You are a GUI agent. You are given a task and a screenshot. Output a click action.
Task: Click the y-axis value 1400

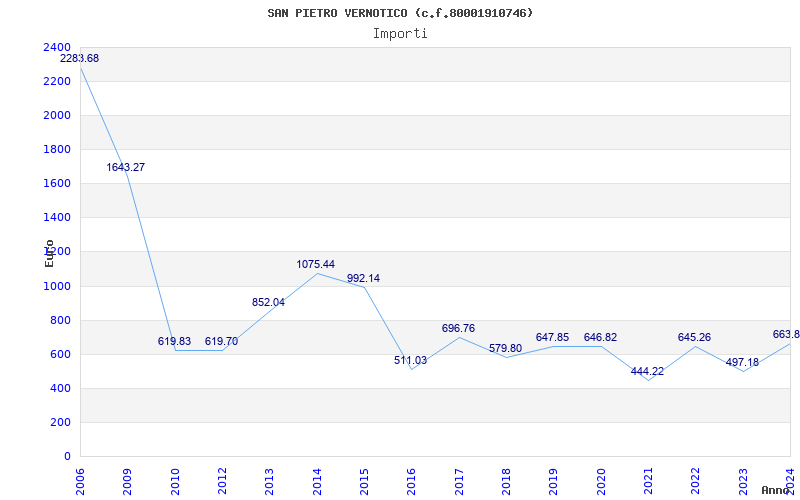57,218
